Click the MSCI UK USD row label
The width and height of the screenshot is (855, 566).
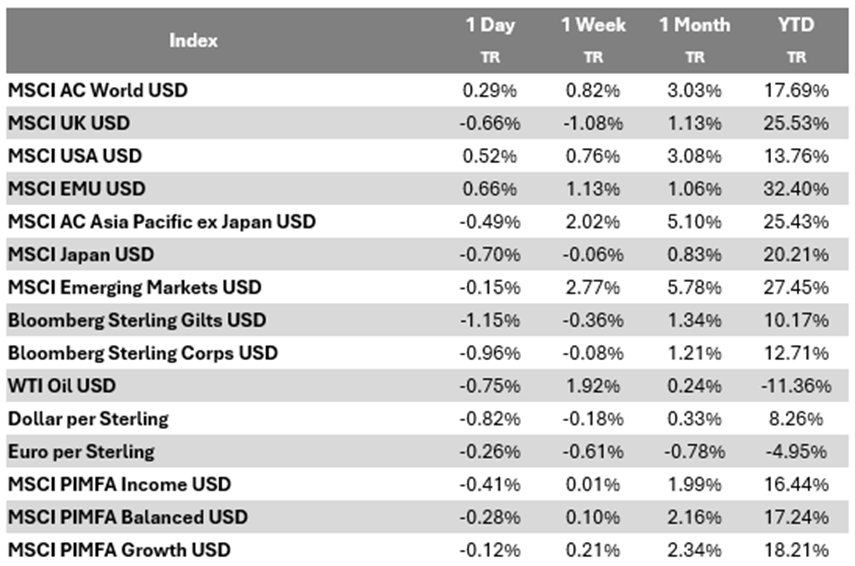pos(69,123)
